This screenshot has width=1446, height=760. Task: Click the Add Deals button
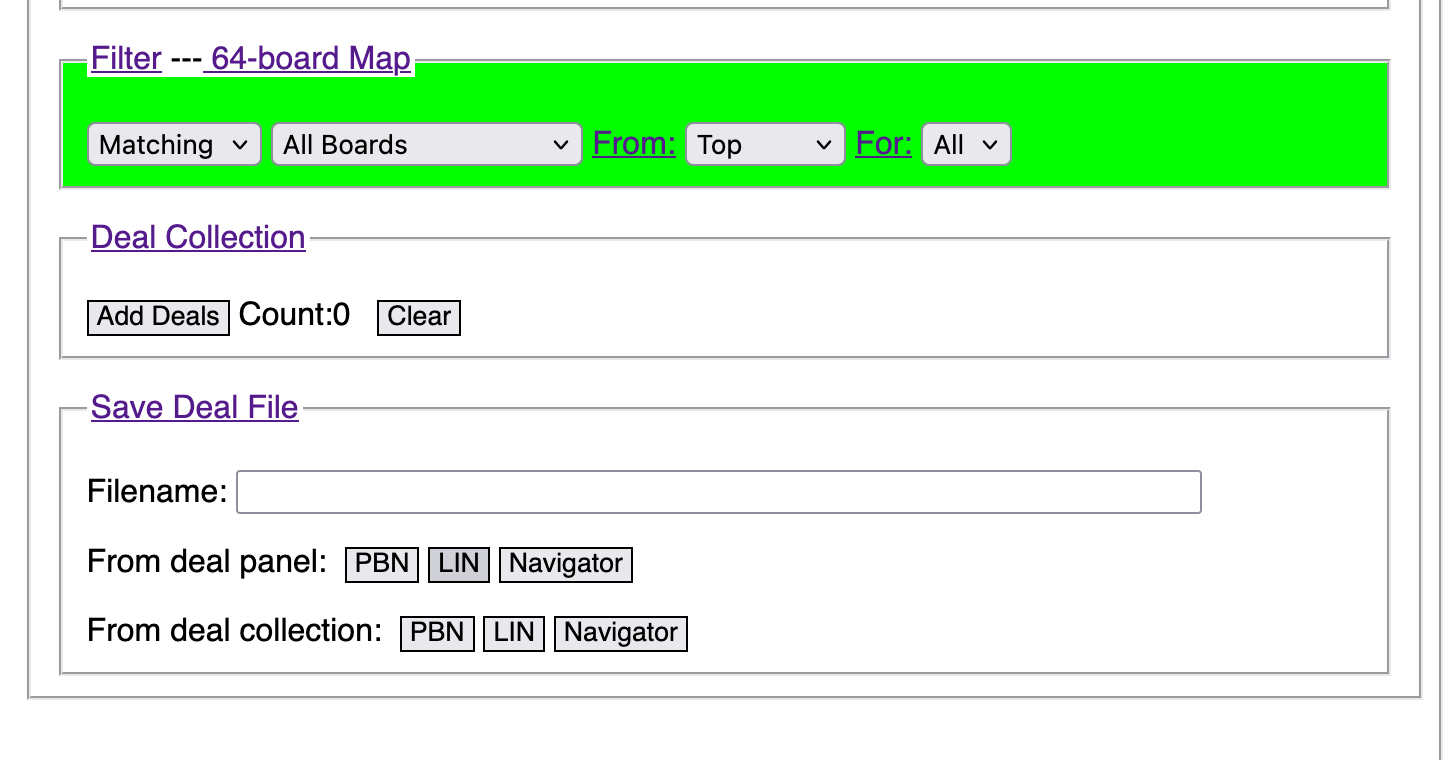158,317
